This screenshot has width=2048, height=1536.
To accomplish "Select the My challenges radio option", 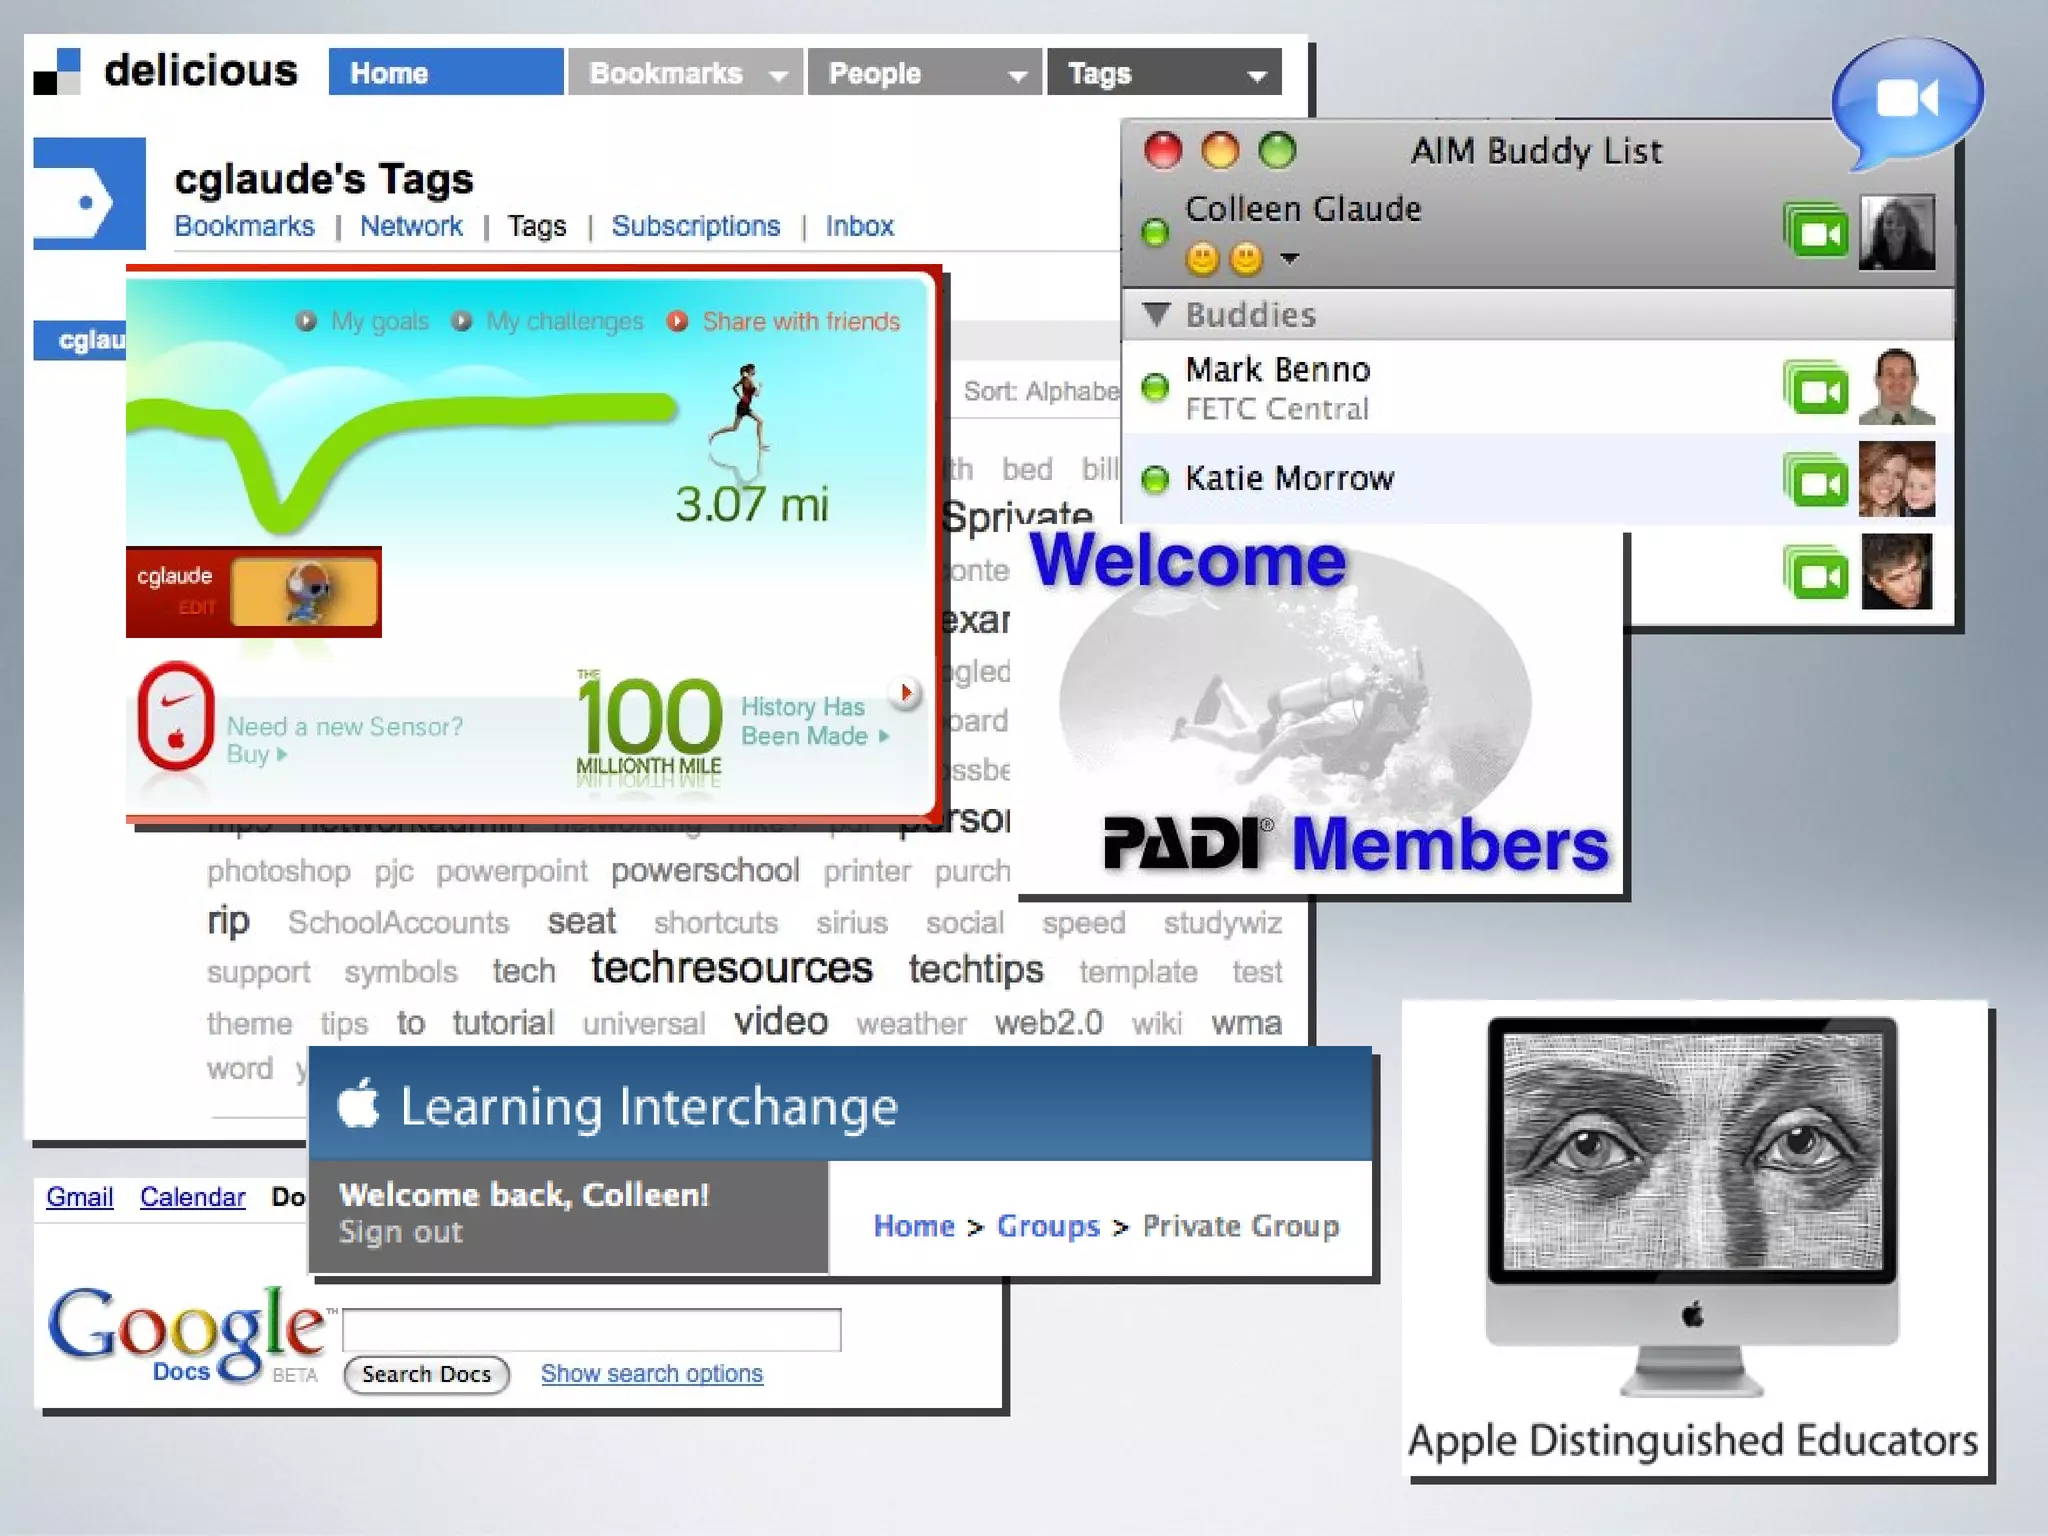I will pyautogui.click(x=461, y=321).
